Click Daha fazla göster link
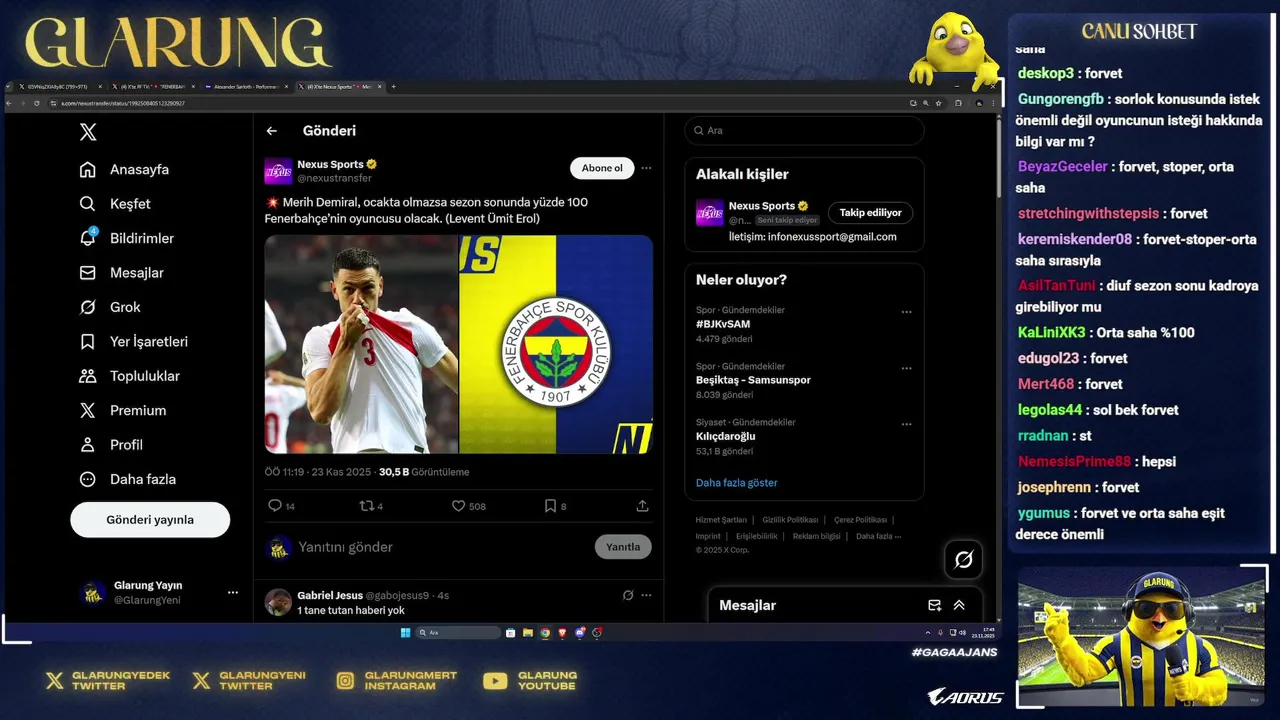The width and height of the screenshot is (1280, 720). click(736, 483)
